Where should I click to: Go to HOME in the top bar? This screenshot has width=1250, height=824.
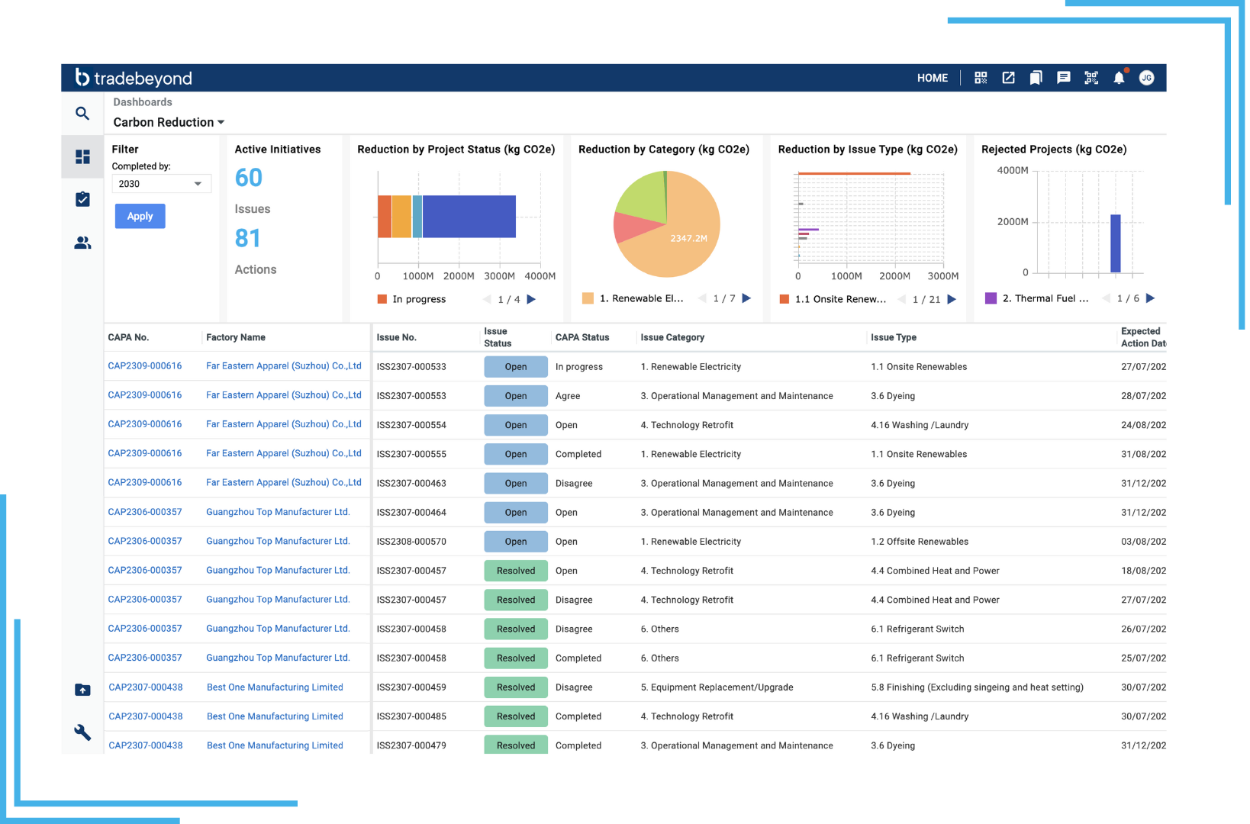(x=932, y=78)
